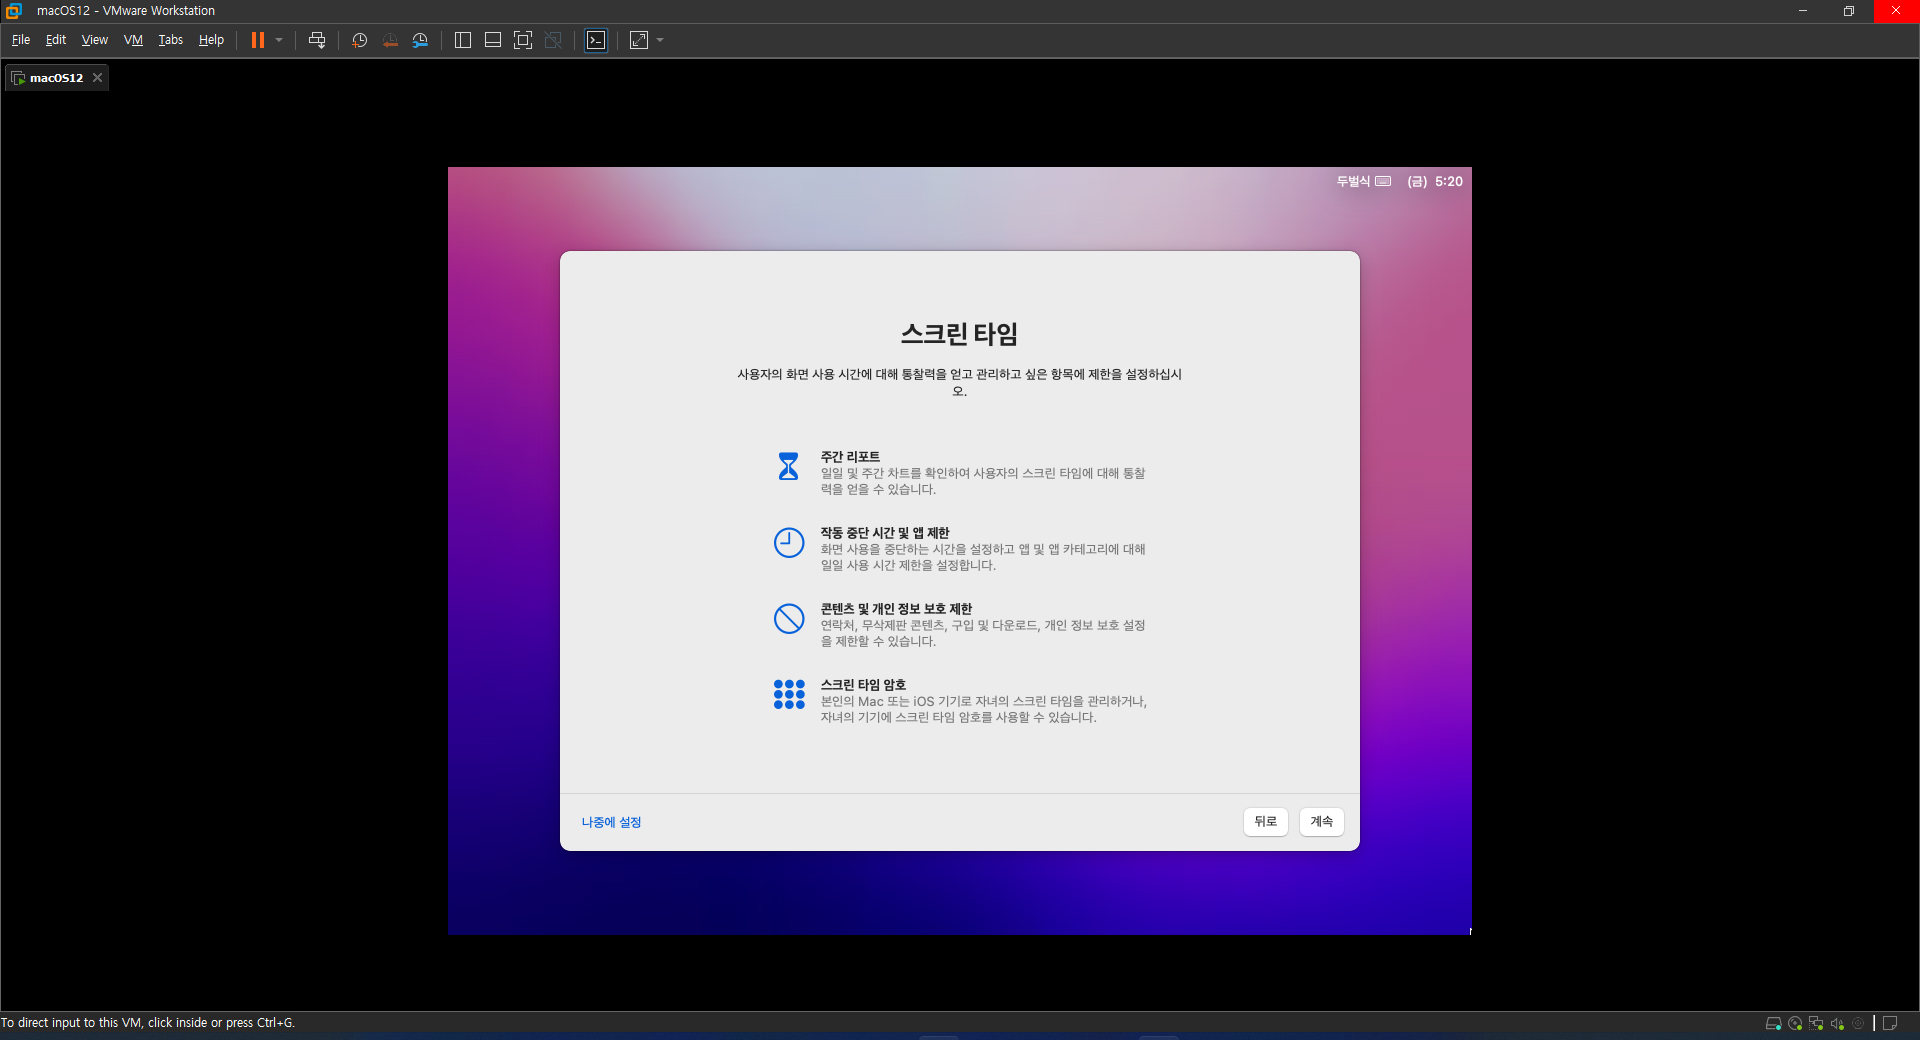Screen dimensions: 1920x1040
Task: Click the 스크린 타임 title
Action: [960, 334]
